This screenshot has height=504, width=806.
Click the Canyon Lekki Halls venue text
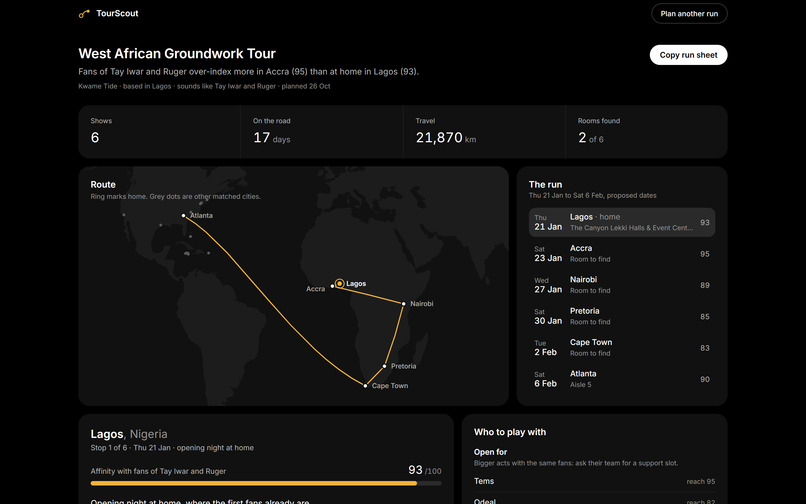tap(632, 228)
